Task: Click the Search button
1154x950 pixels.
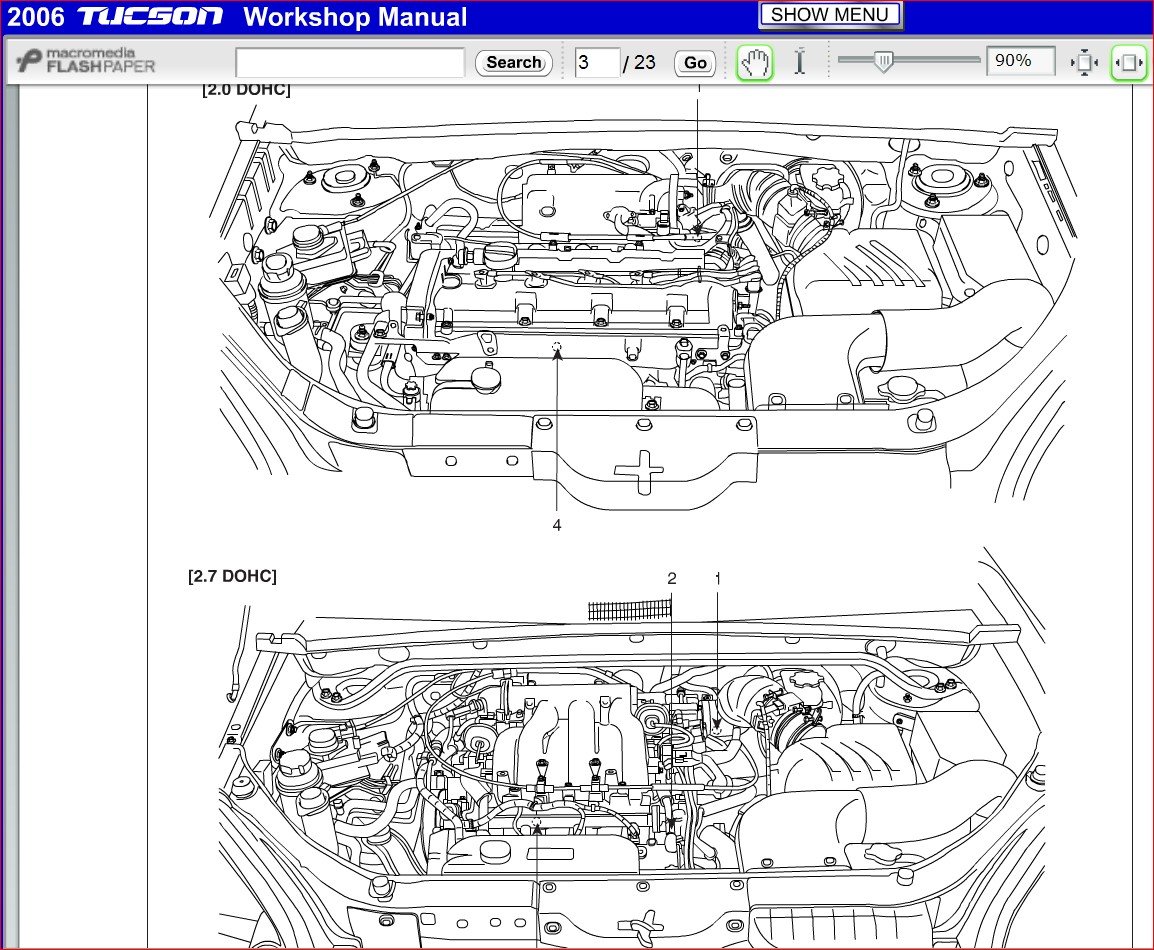Action: (x=514, y=63)
